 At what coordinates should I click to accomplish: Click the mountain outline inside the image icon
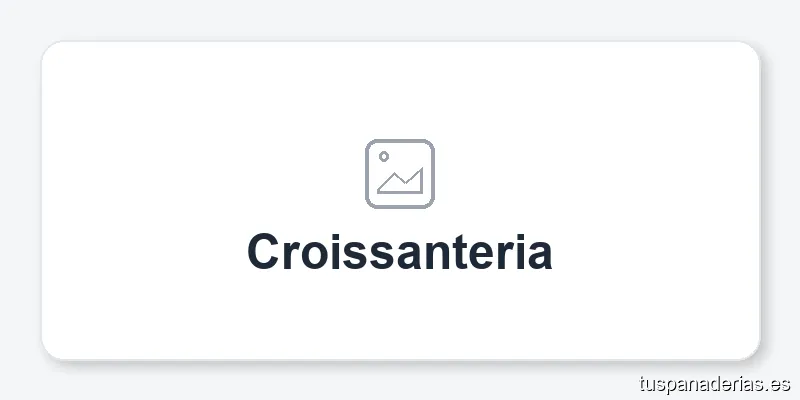[403, 184]
